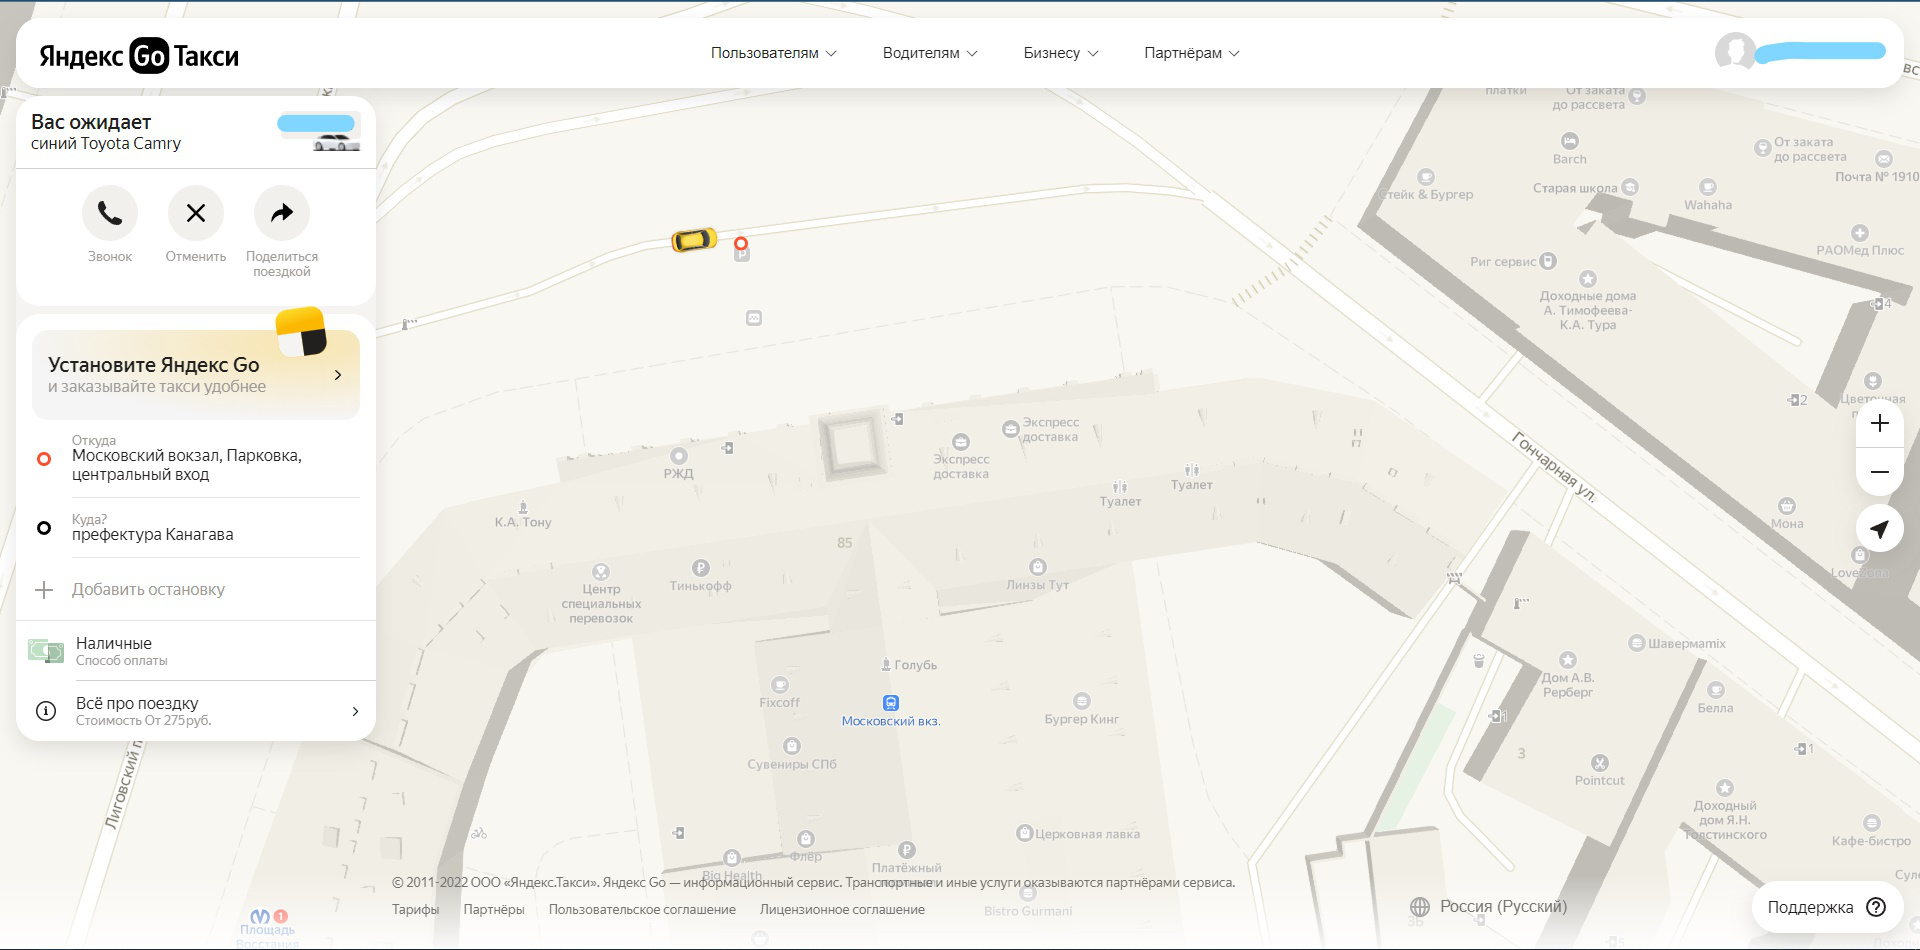Open the Бизнесу dropdown menu

tap(1061, 53)
